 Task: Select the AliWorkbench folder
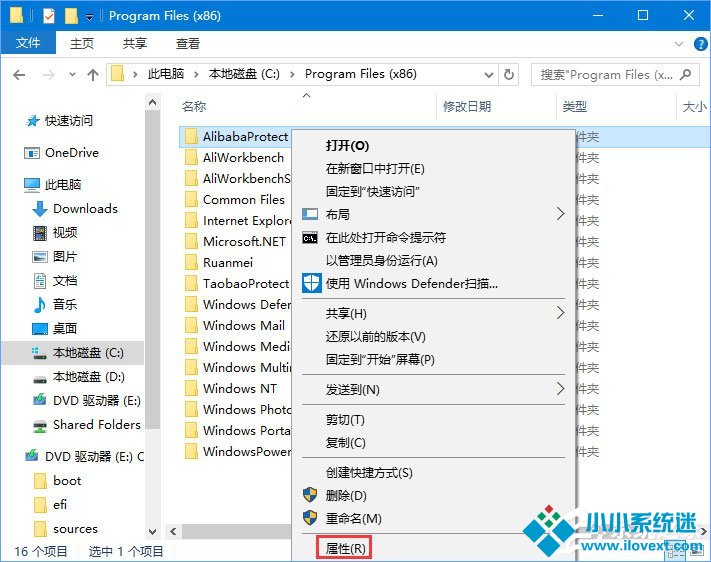coord(243,157)
